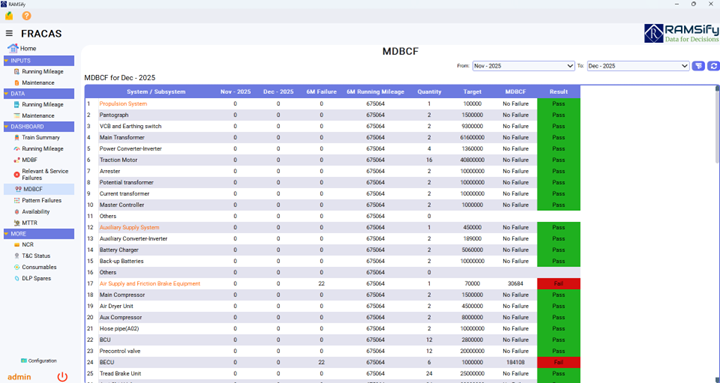Click the orange question-mark help icon
This screenshot has width=720, height=383.
tap(27, 16)
